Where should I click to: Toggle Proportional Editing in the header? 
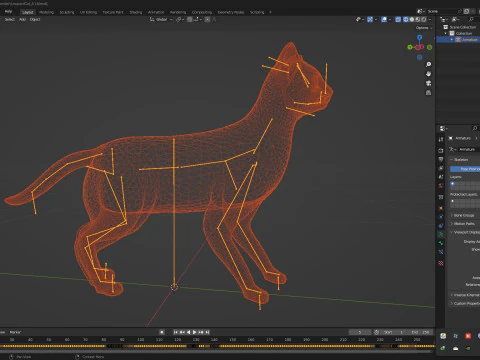pyautogui.click(x=207, y=19)
